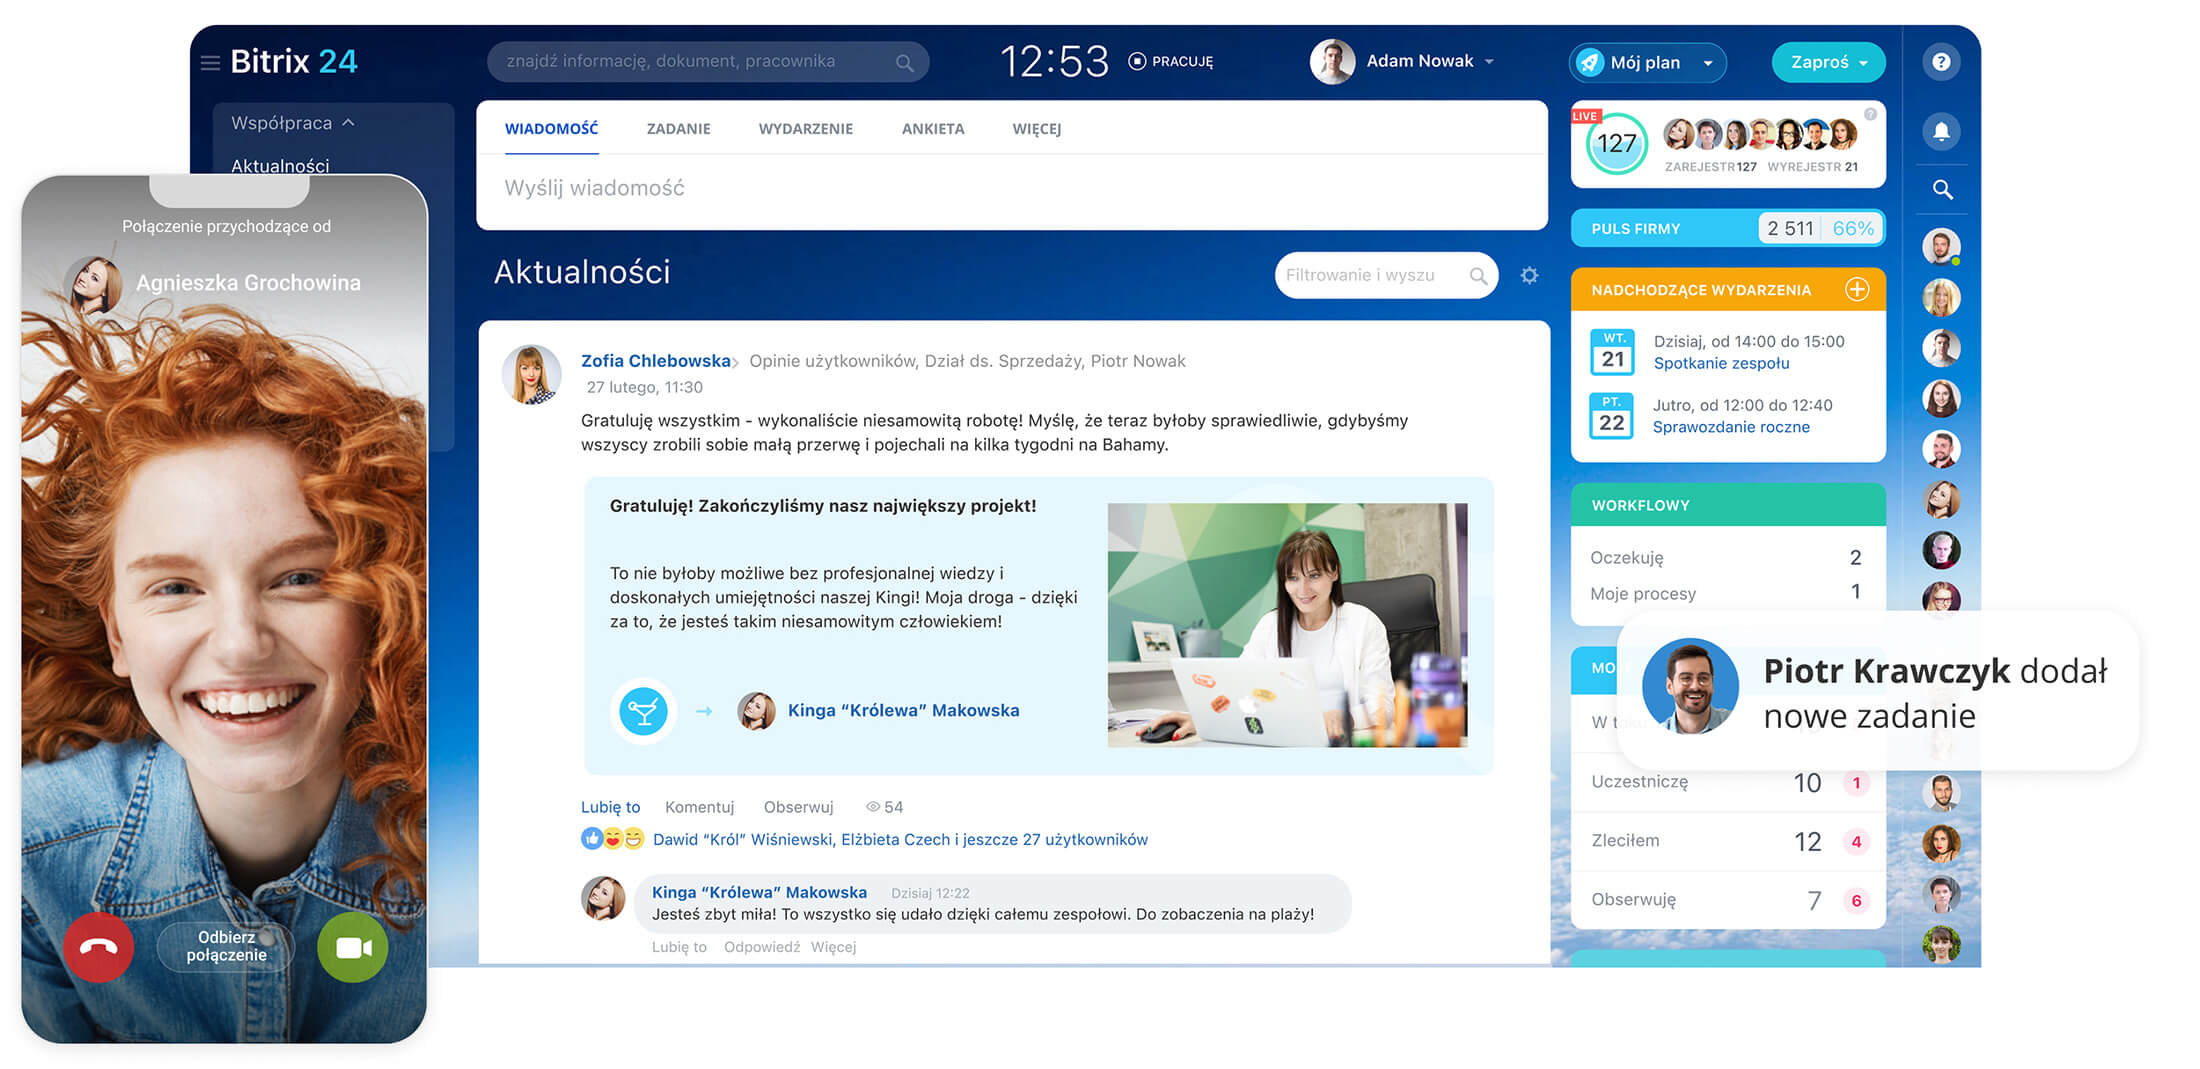Decline the call with red phone icon
The height and width of the screenshot is (1069, 2200).
tap(98, 947)
